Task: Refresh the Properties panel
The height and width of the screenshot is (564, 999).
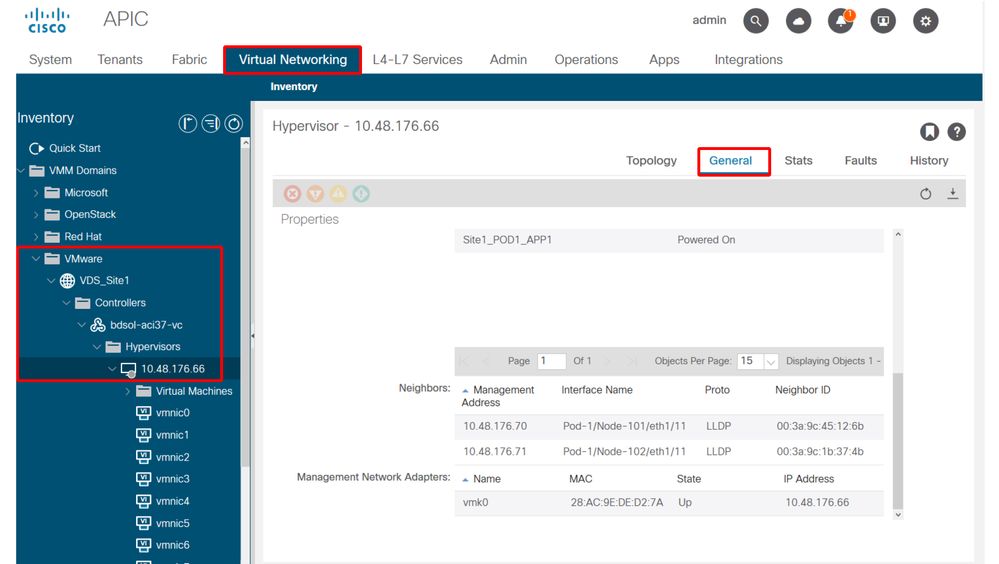Action: click(926, 194)
